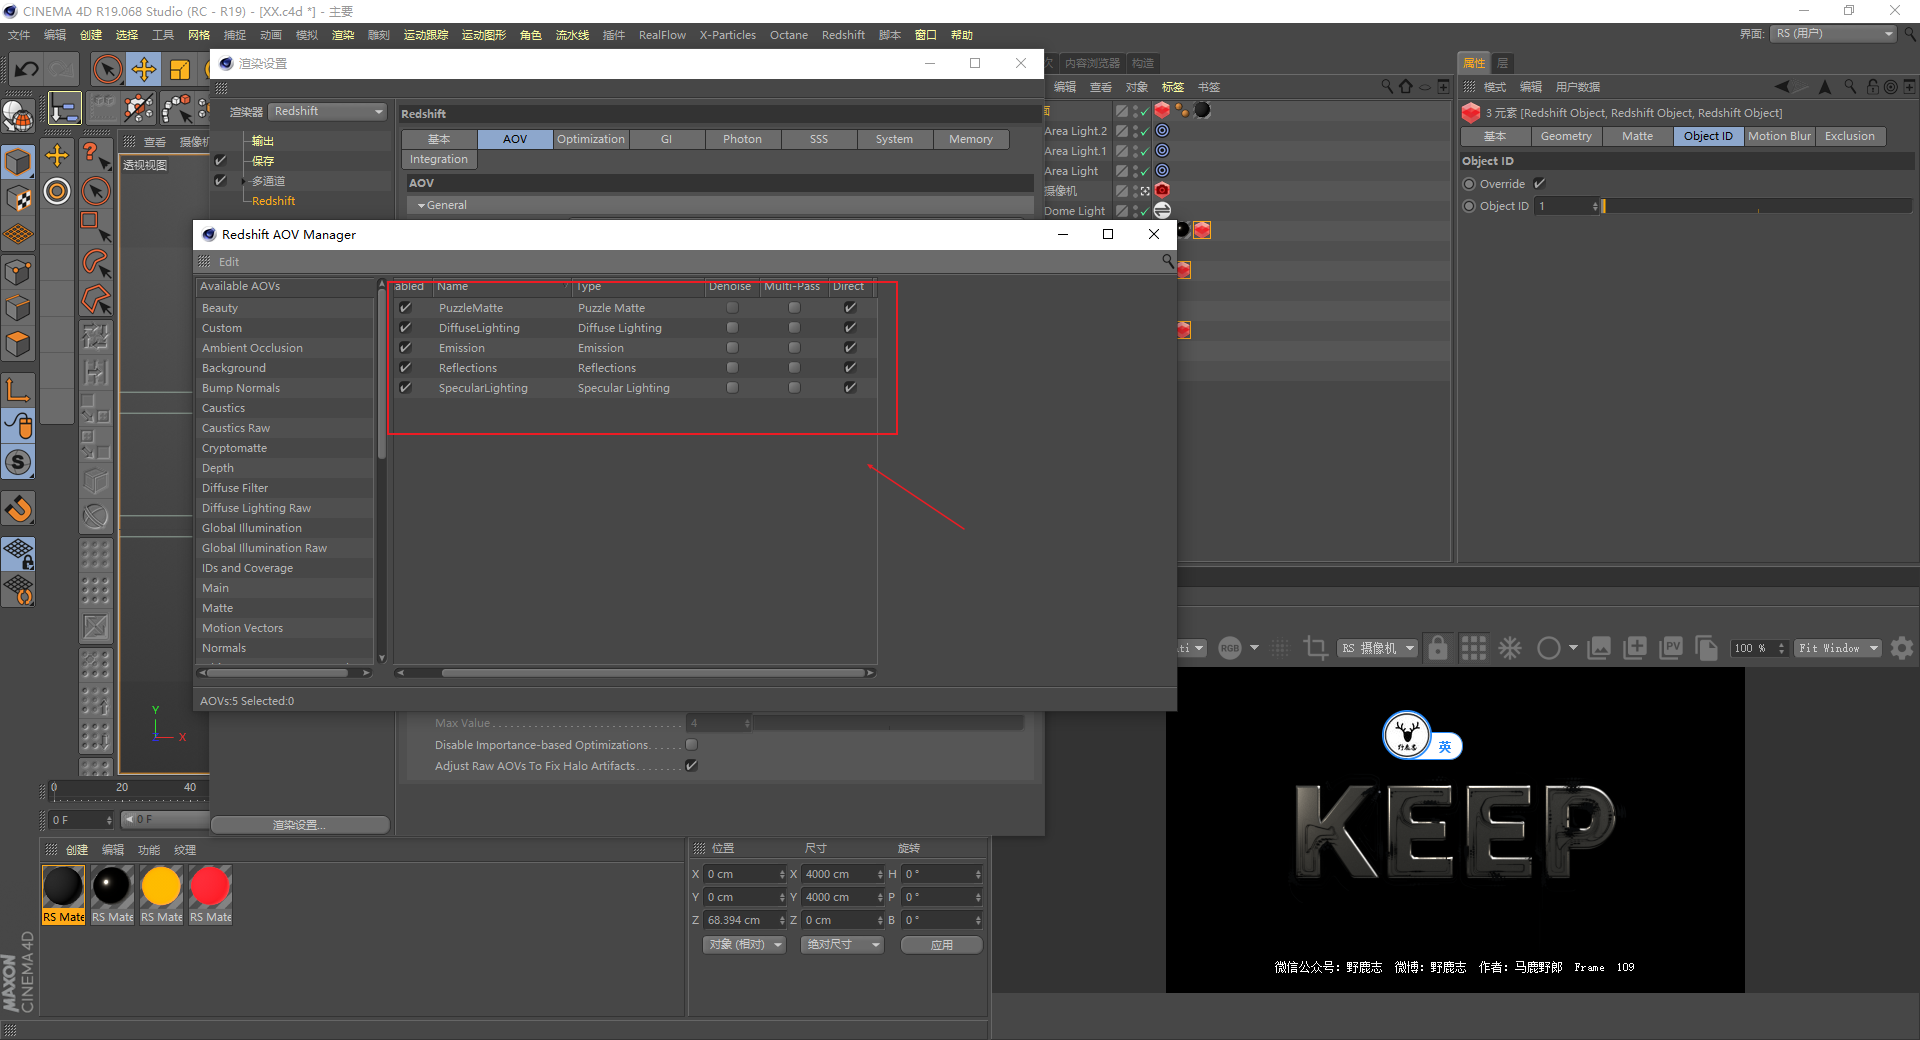The image size is (1920, 1040).
Task: Select the red RS Material sphere
Action: (x=210, y=886)
